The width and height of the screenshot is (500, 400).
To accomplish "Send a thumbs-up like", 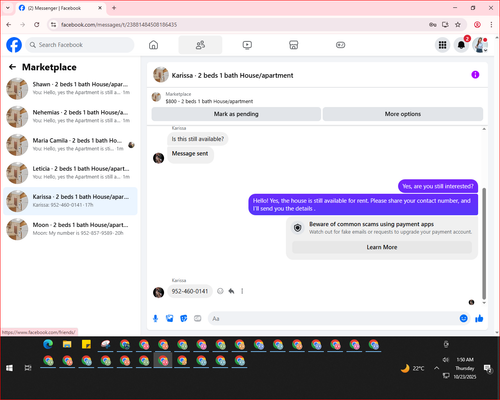I will coord(479,318).
